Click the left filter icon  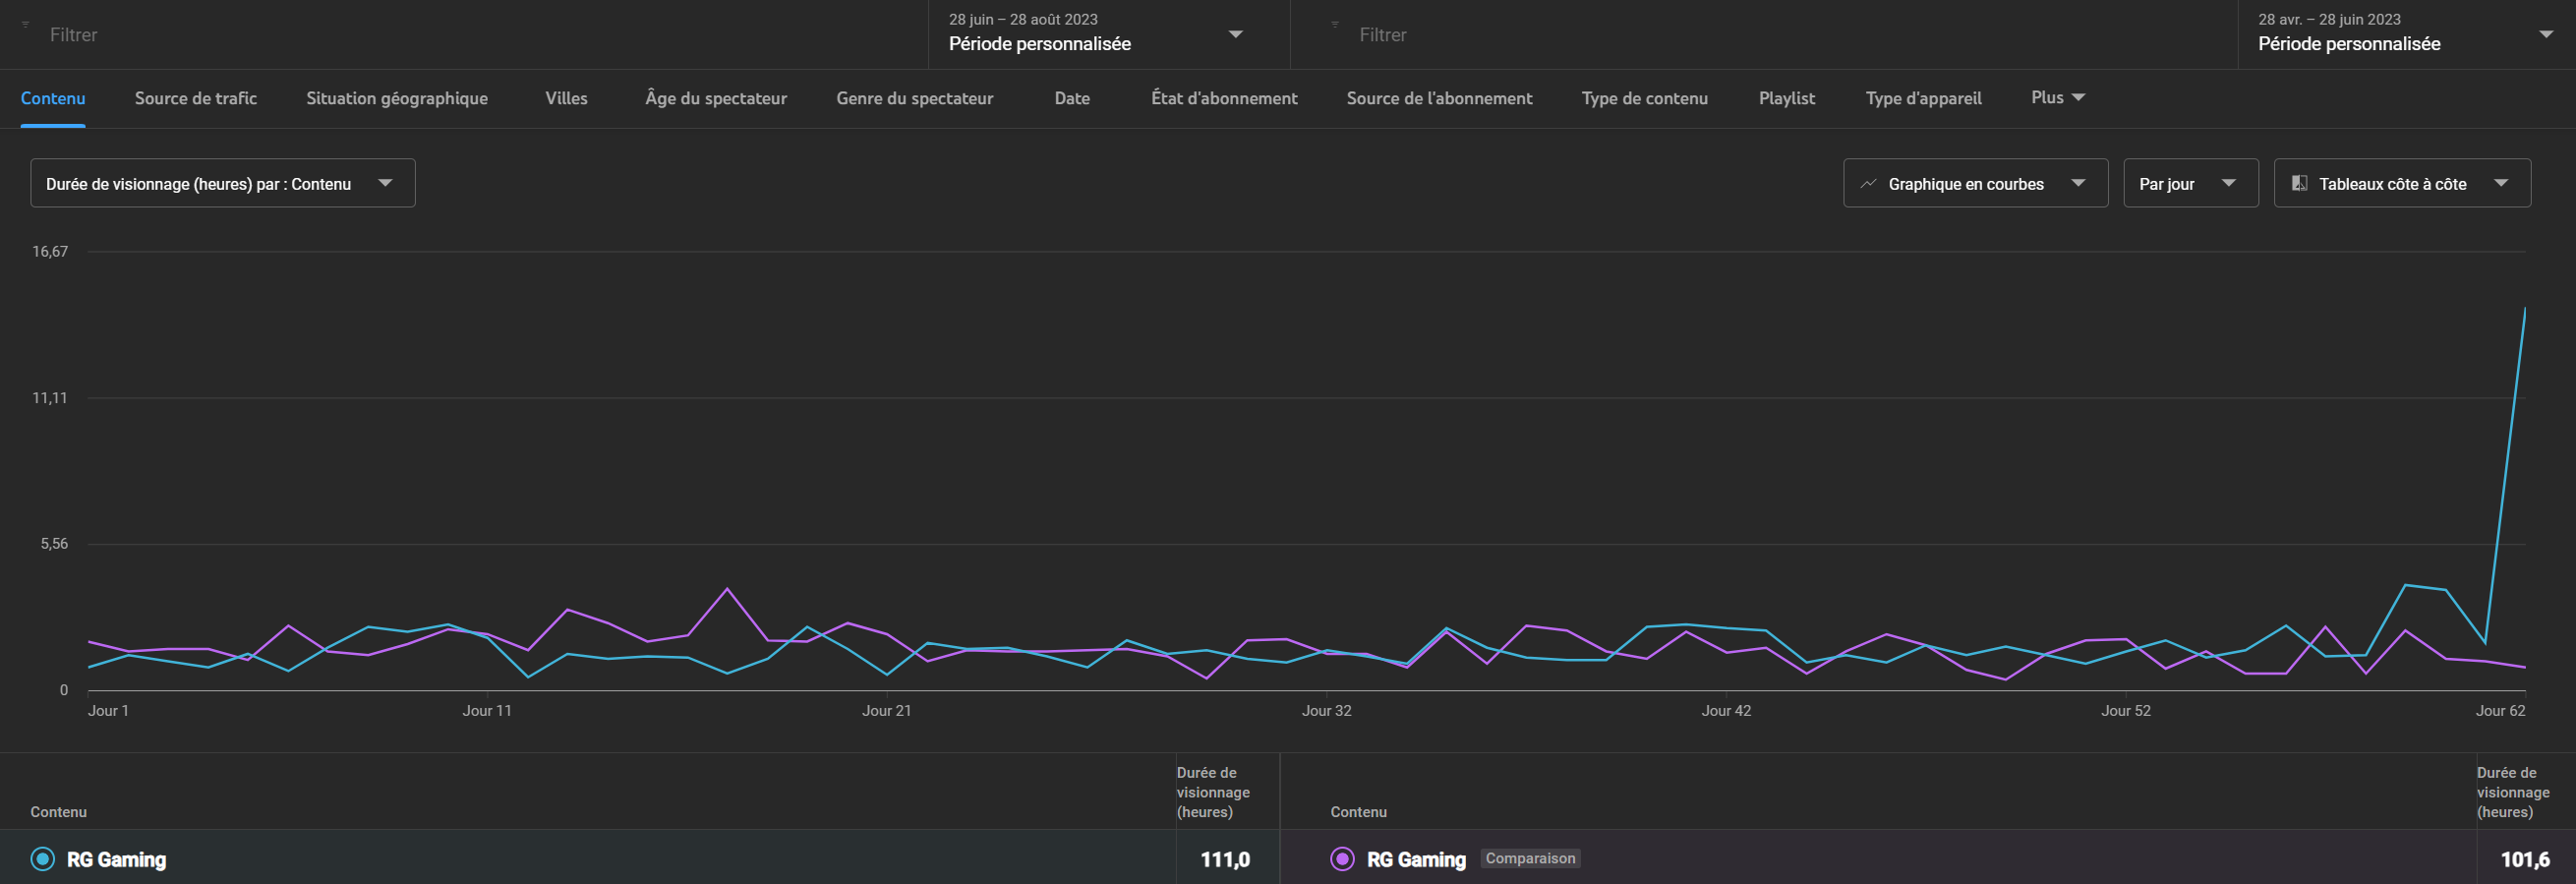26,24
